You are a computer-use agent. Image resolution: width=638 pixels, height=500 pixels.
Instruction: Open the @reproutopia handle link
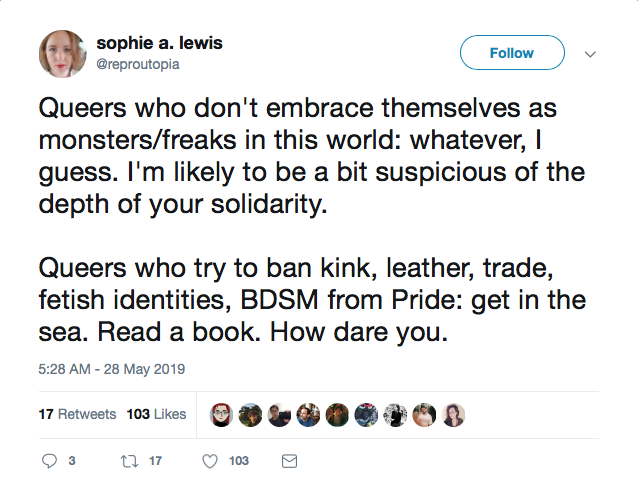[x=138, y=64]
